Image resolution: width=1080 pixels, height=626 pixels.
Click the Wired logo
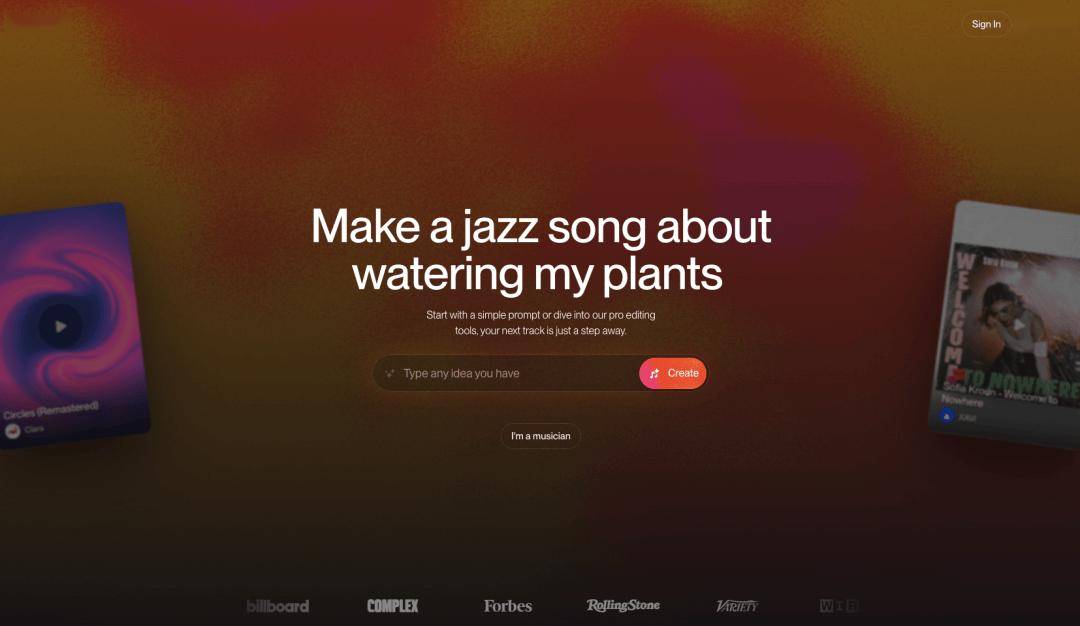point(839,606)
